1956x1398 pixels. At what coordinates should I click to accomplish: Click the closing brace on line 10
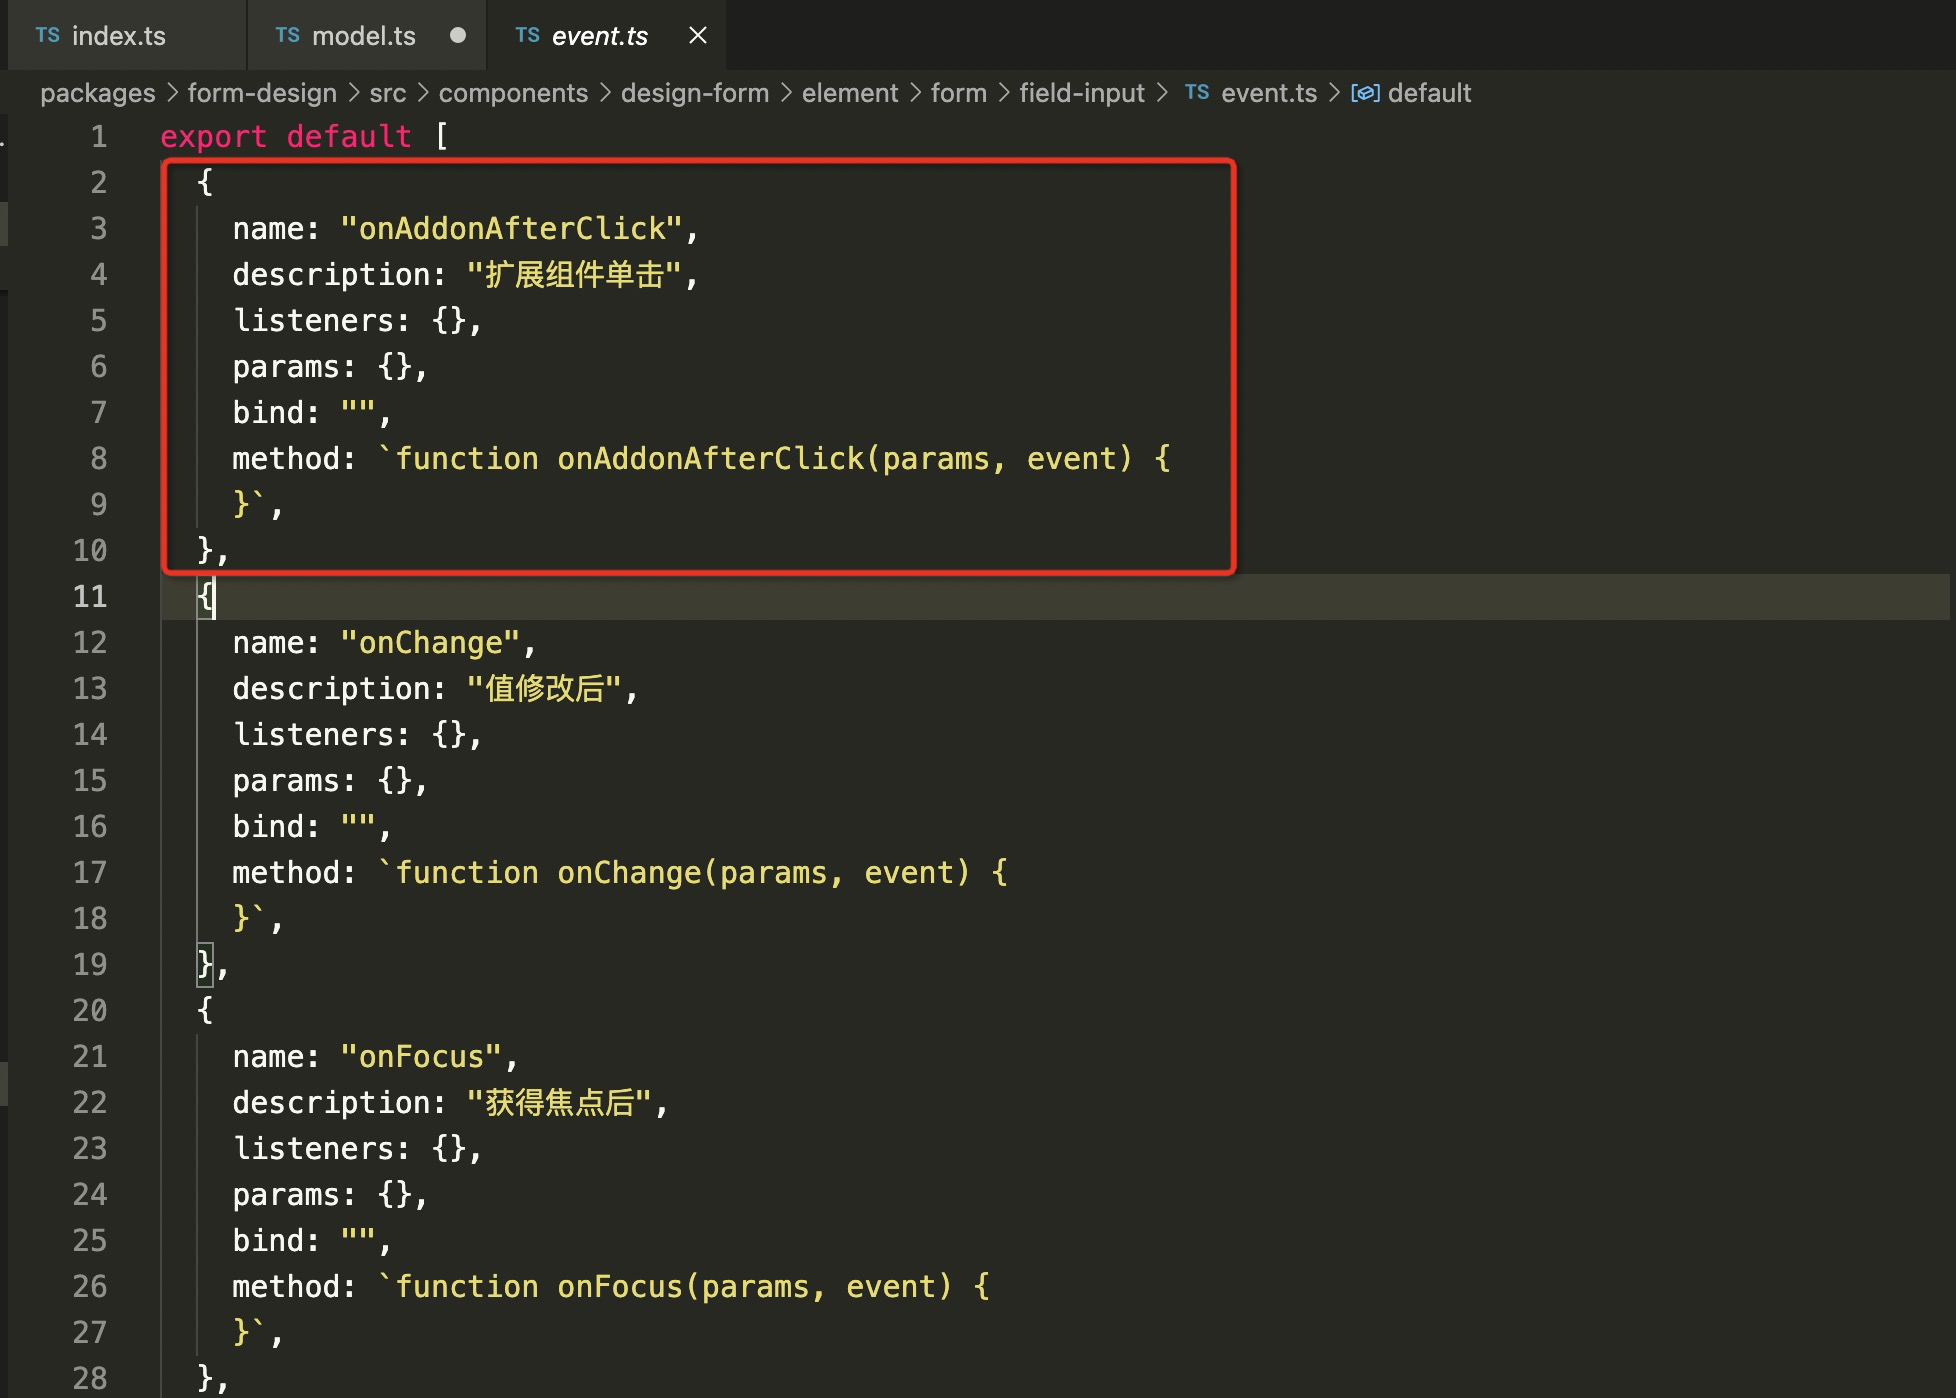pyautogui.click(x=205, y=550)
